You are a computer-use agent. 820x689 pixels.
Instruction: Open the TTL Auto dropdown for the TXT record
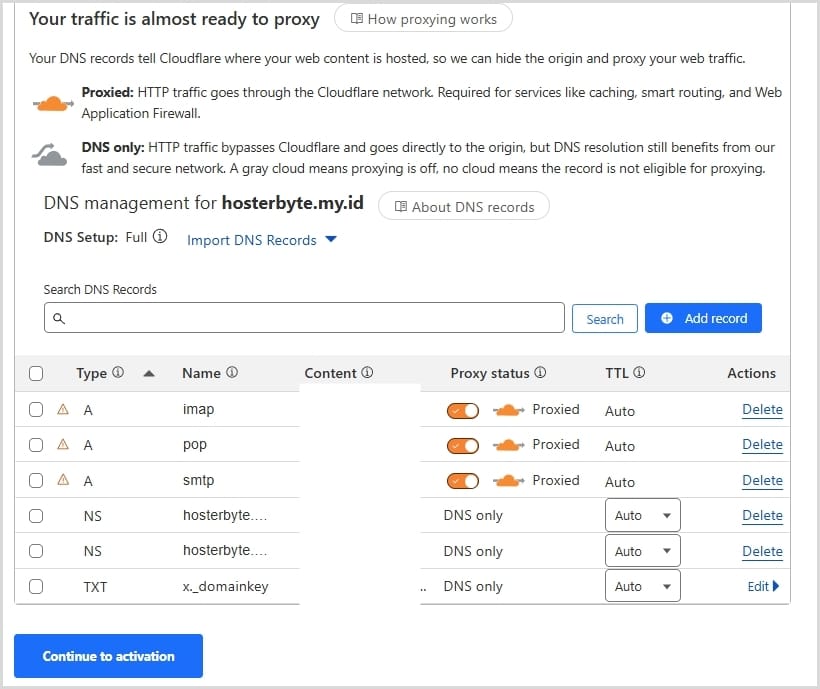[x=642, y=586]
